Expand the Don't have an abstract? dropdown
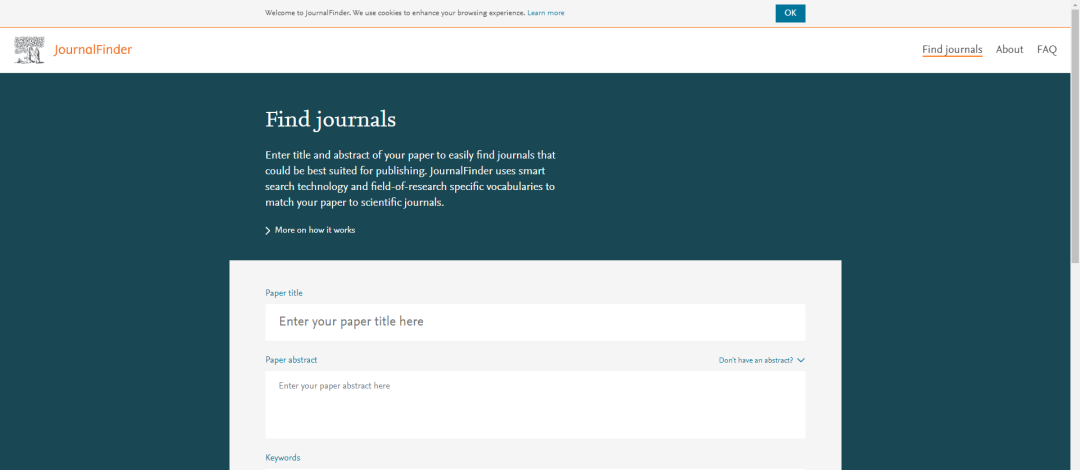The height and width of the screenshot is (470, 1080). pos(761,360)
